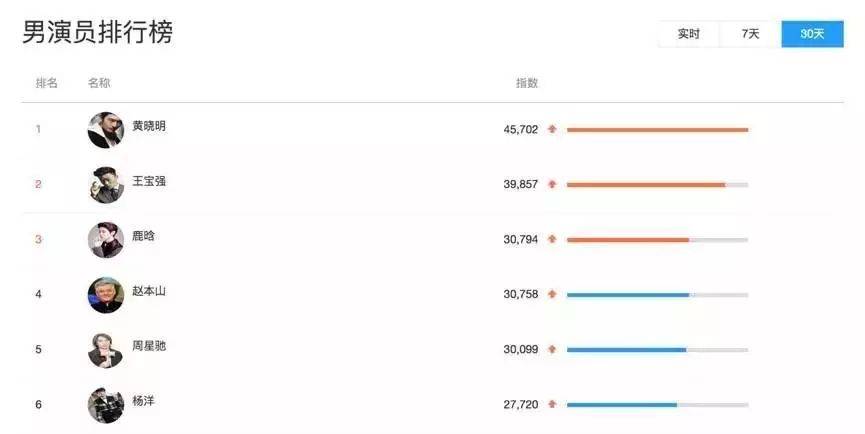Click Yang Yang's avatar (杨洋)
This screenshot has height=434, width=865.
point(106,405)
